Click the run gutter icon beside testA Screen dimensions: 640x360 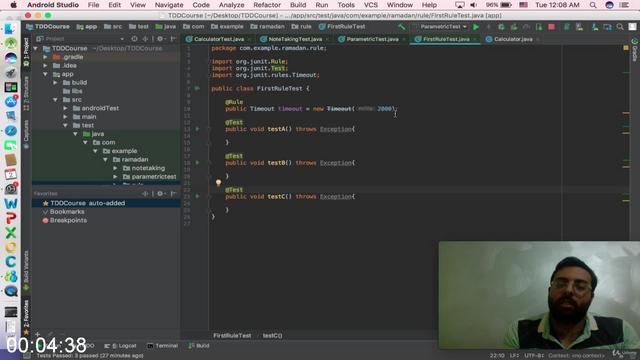(198, 129)
